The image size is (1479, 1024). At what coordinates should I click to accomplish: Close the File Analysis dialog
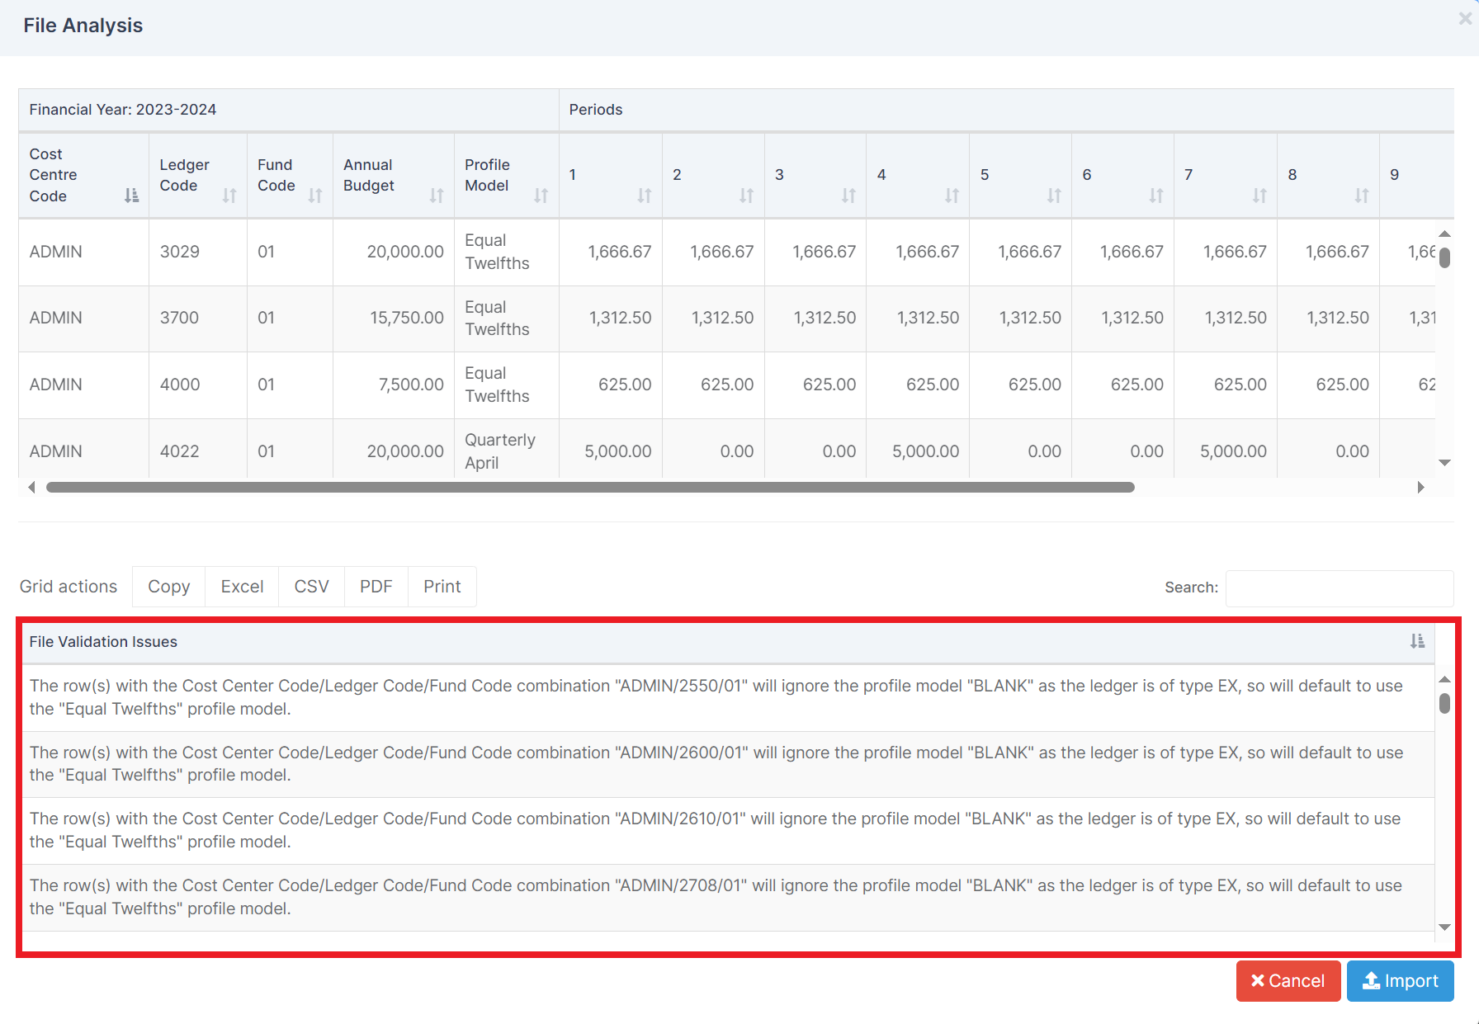click(1465, 18)
